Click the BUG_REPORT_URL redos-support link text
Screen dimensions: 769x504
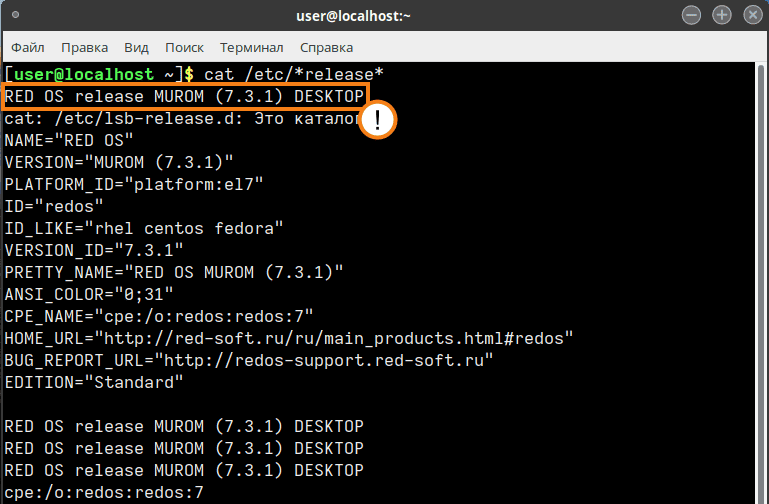[324, 361]
